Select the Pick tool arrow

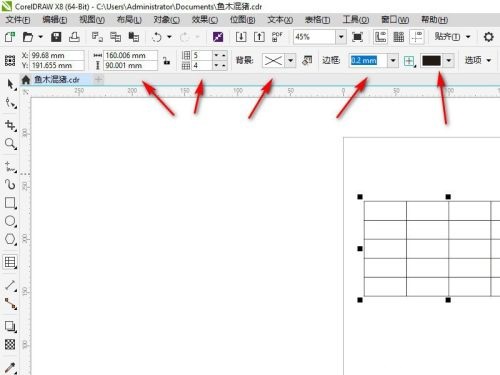point(10,84)
